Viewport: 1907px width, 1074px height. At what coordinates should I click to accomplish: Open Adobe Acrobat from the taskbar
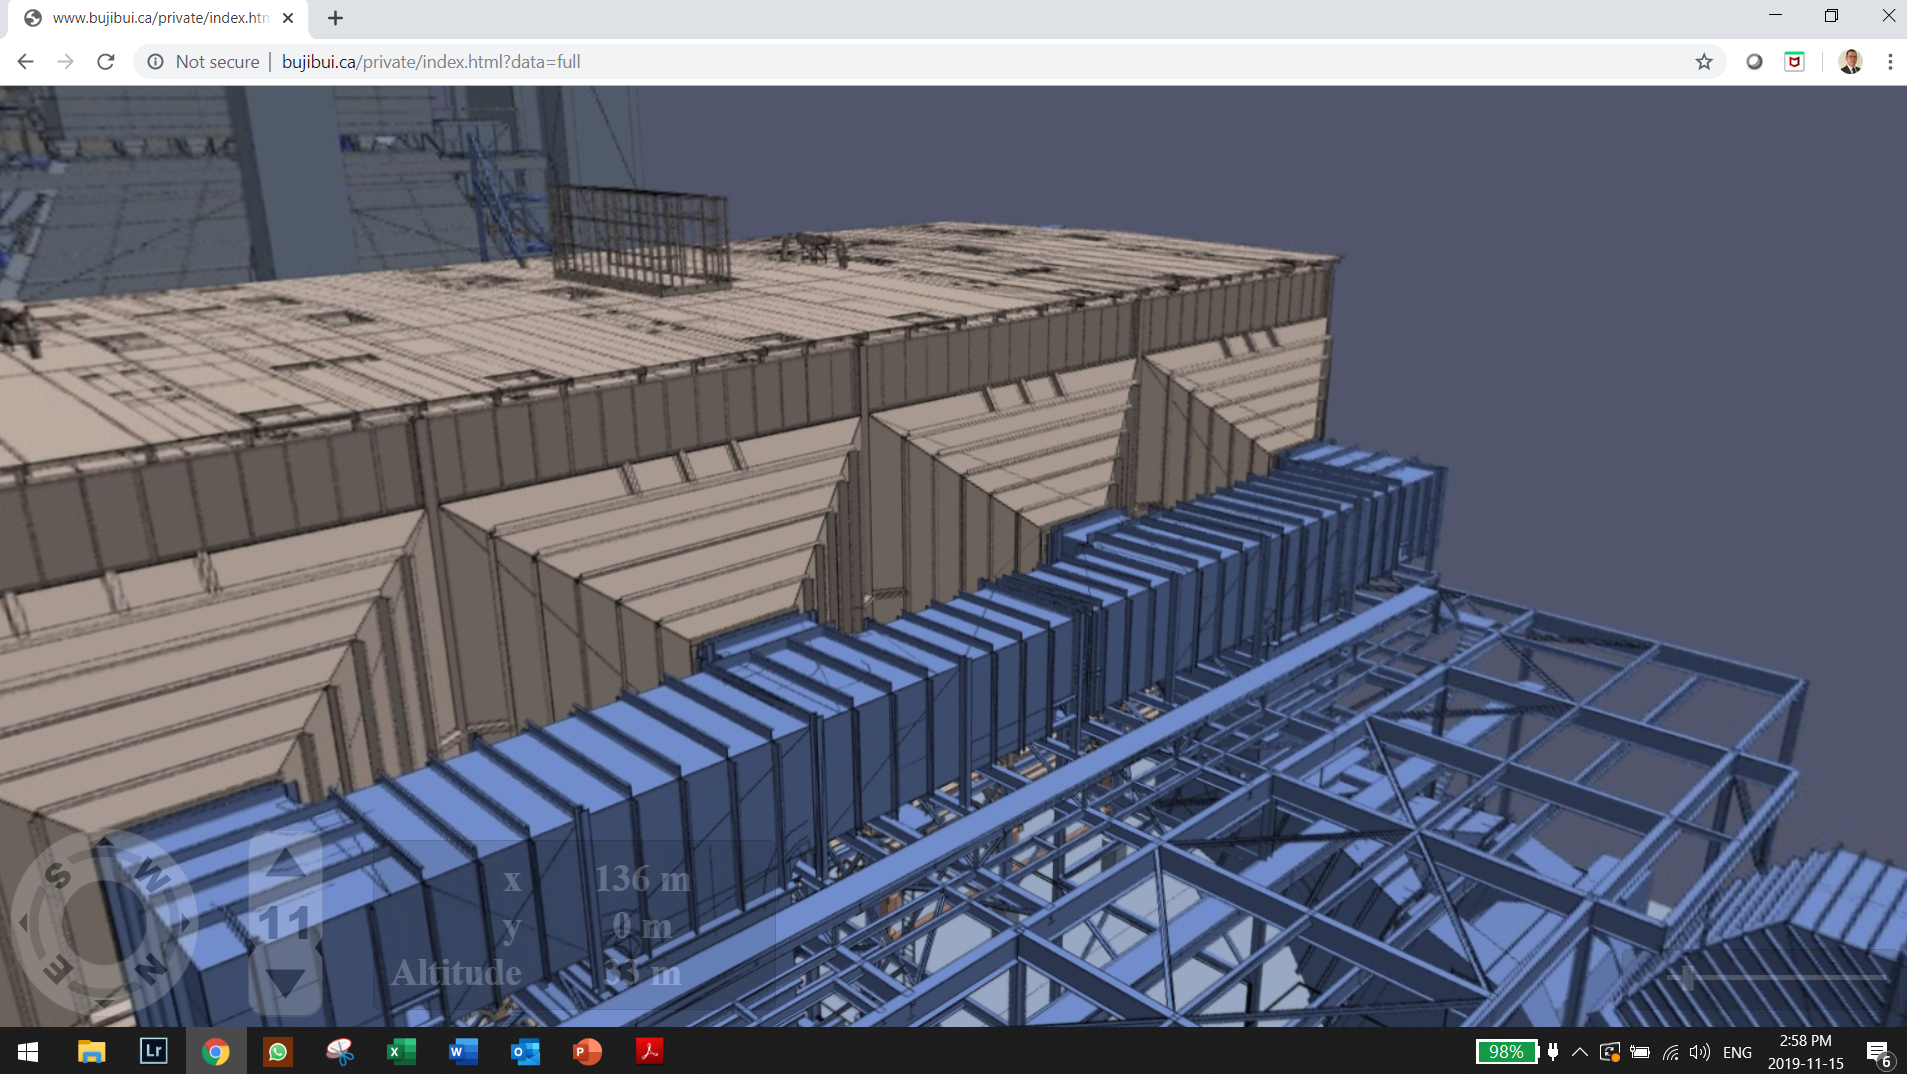pyautogui.click(x=649, y=1051)
